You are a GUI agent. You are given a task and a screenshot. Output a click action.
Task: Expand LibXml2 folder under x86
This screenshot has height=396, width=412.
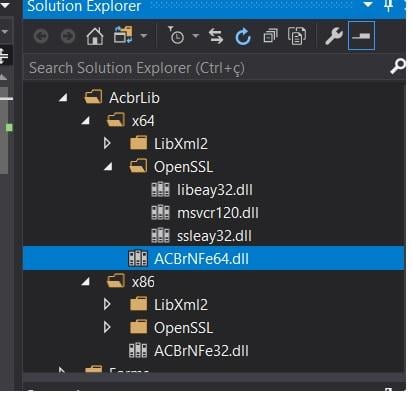107,304
